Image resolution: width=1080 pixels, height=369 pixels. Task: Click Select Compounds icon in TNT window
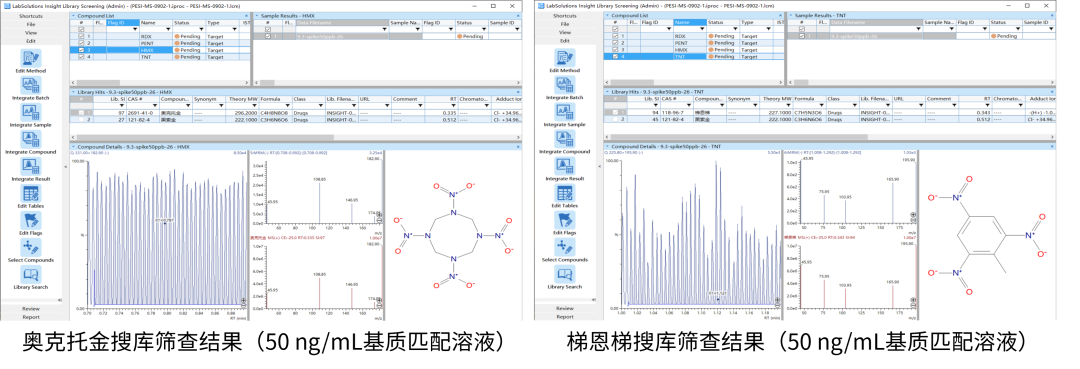[565, 247]
